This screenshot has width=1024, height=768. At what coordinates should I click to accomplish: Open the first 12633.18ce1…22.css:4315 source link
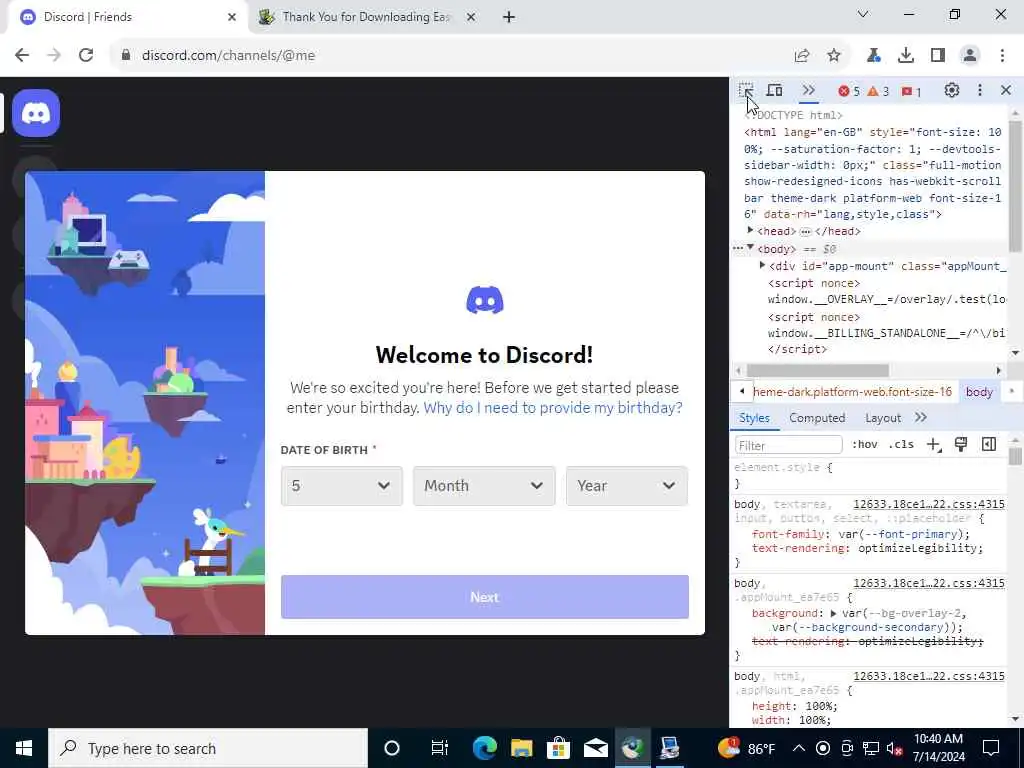(x=929, y=504)
